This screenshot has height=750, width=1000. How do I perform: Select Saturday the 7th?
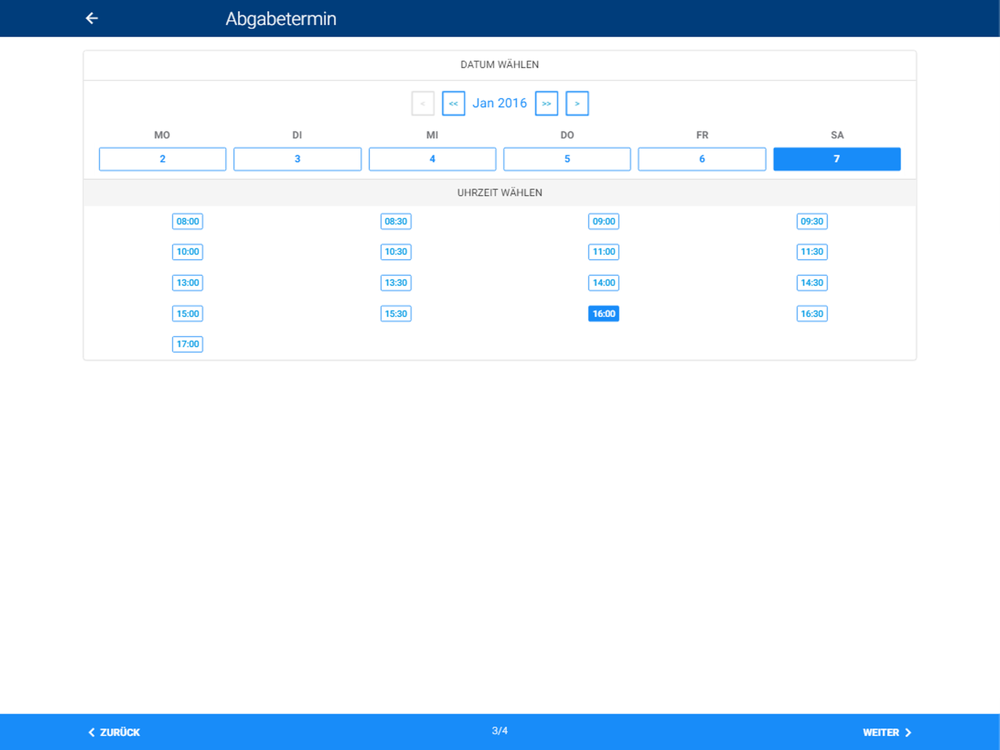837,159
